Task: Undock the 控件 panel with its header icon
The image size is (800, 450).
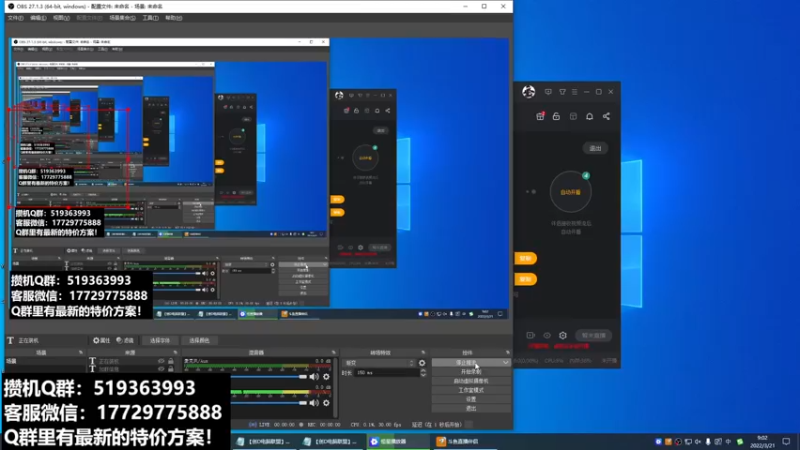Action: [507, 353]
